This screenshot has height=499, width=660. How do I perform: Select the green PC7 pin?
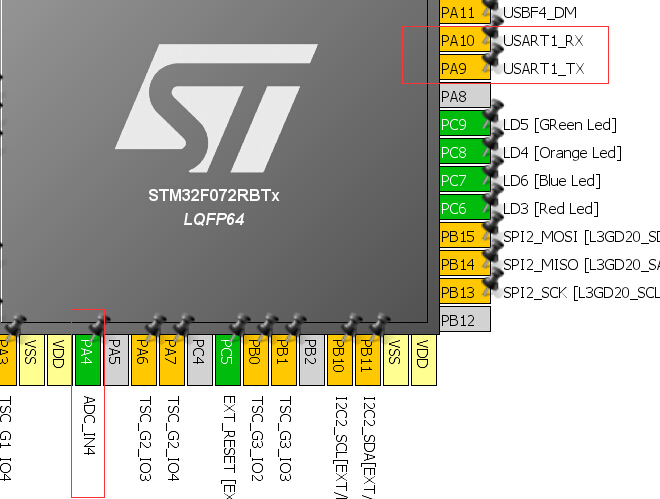(x=465, y=180)
